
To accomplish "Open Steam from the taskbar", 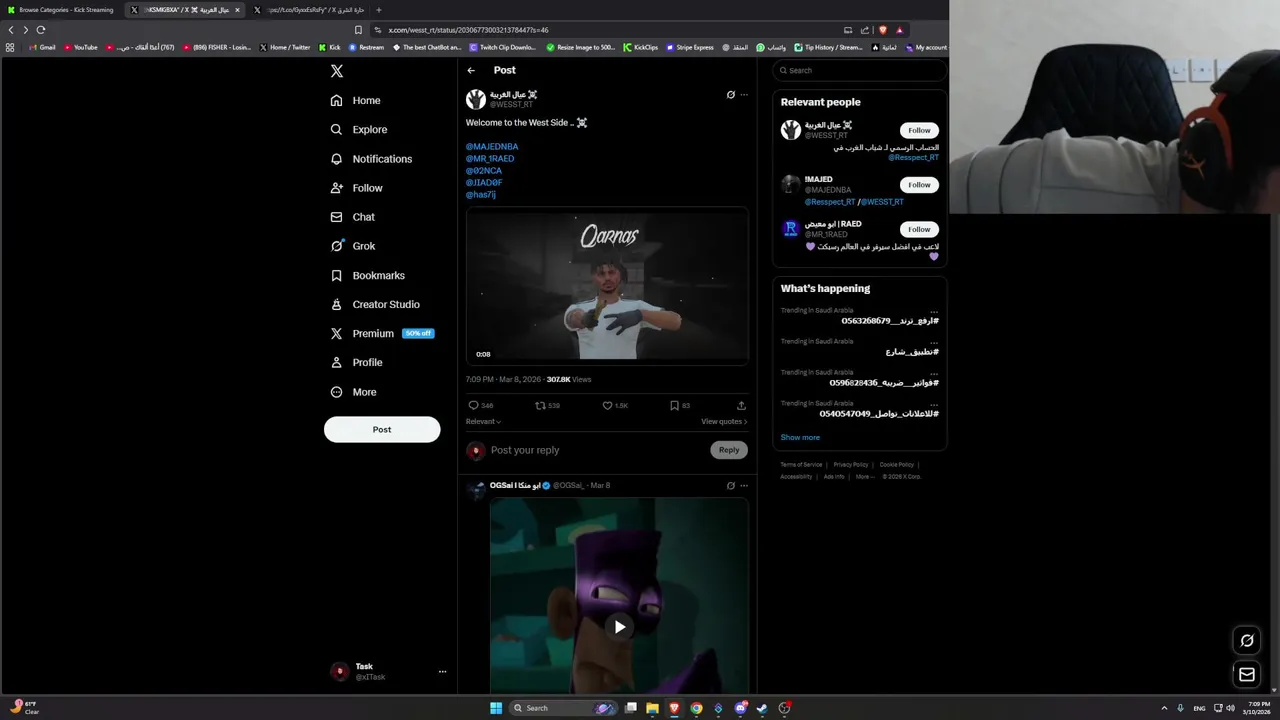I will (762, 708).
